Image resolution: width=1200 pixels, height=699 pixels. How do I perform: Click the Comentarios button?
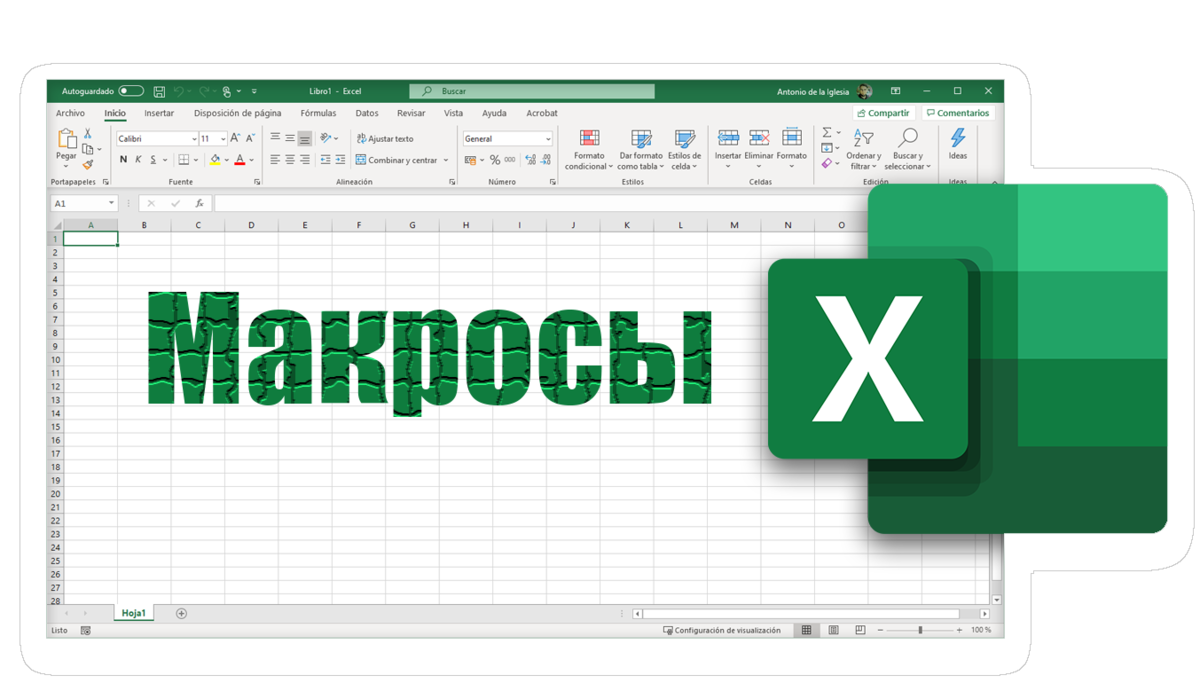(958, 113)
